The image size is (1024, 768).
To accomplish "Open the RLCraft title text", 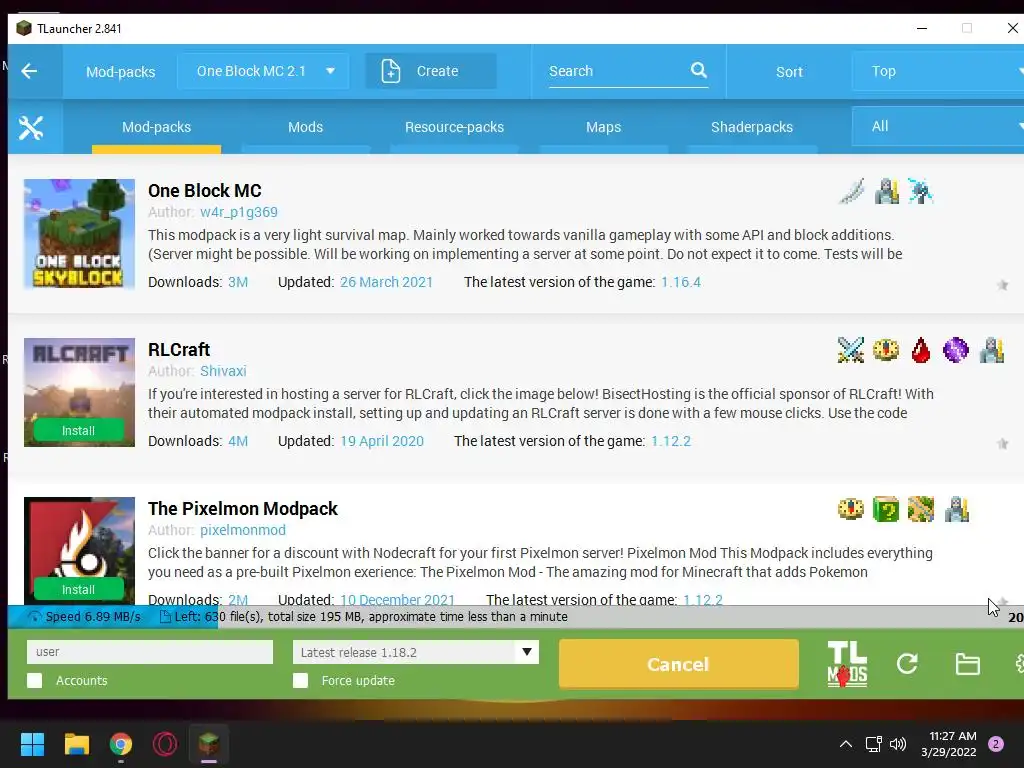I will tap(179, 349).
